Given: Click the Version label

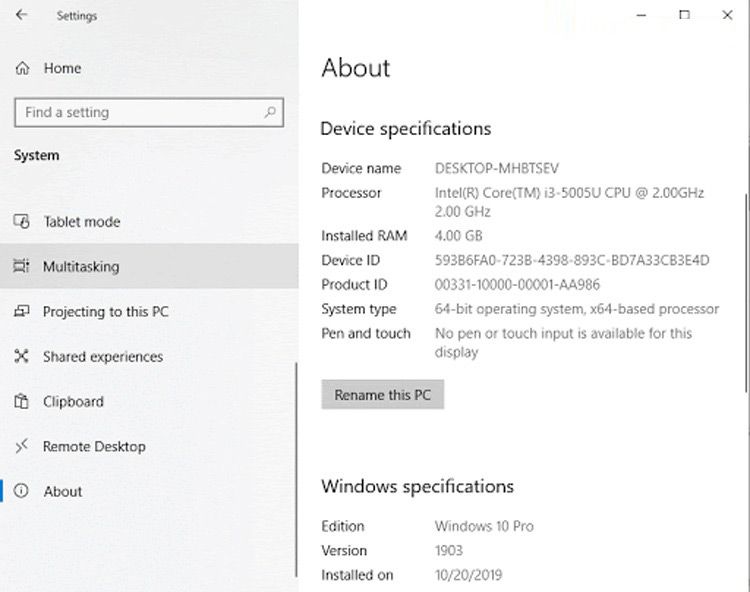Looking at the screenshot, I should tap(344, 550).
